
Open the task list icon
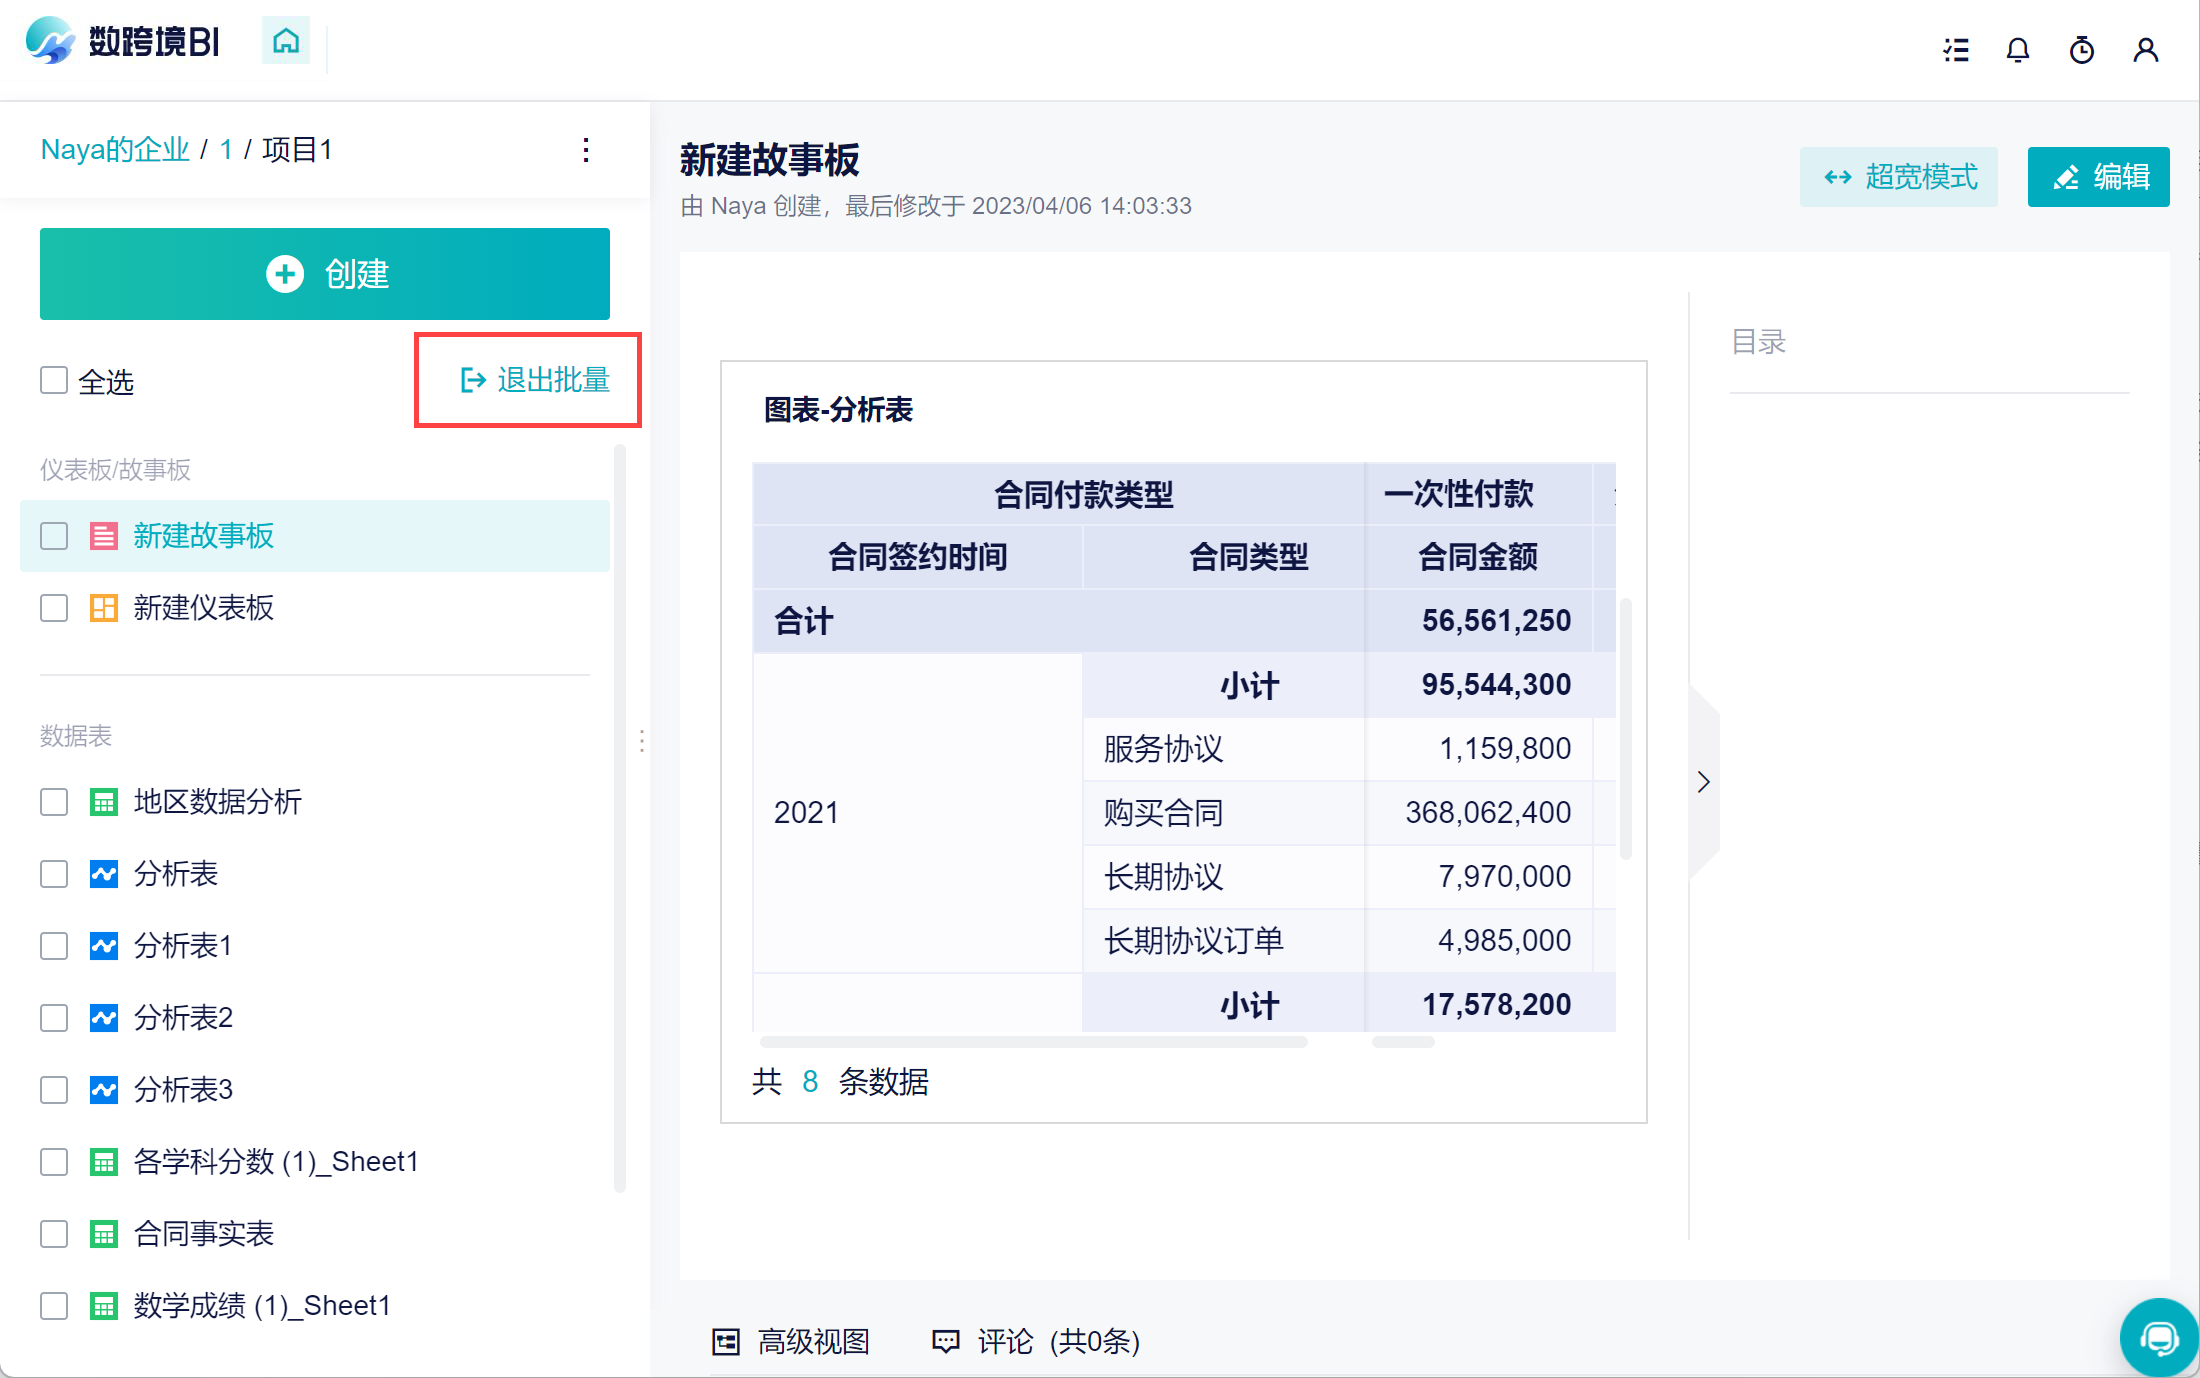(1956, 50)
